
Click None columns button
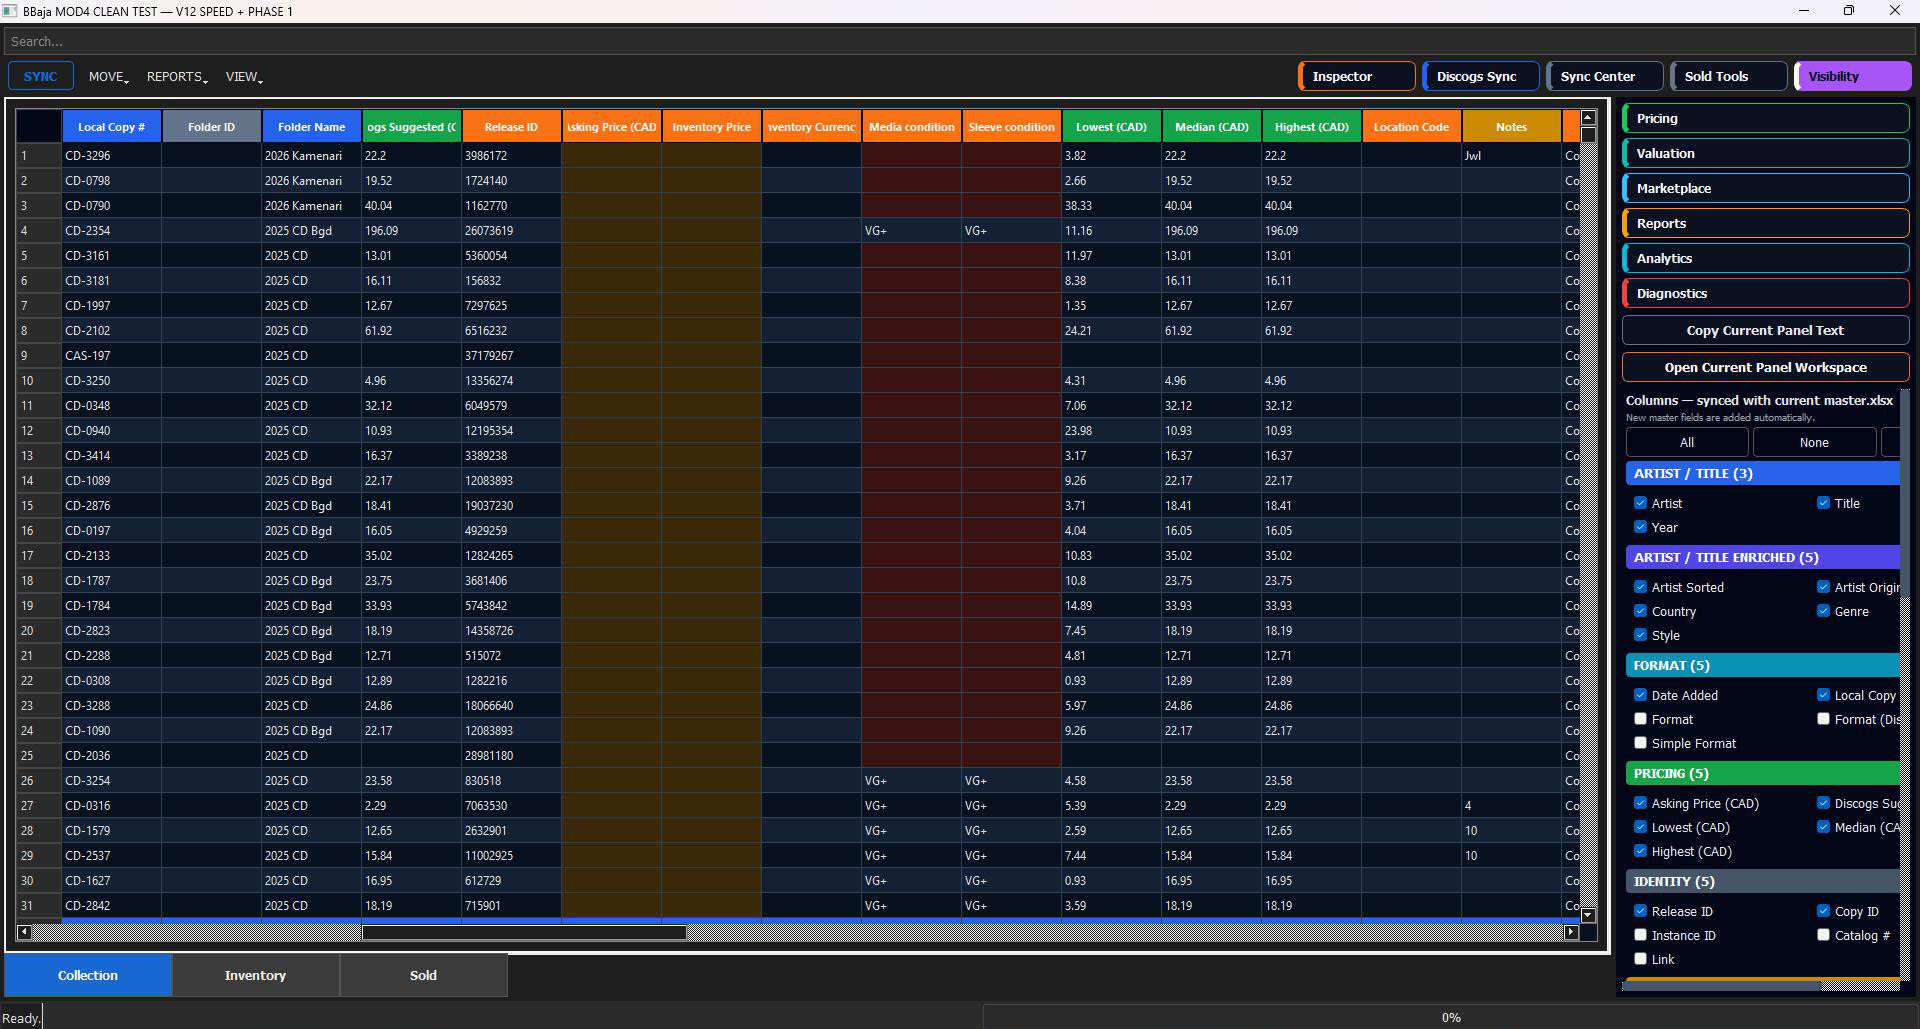point(1814,442)
